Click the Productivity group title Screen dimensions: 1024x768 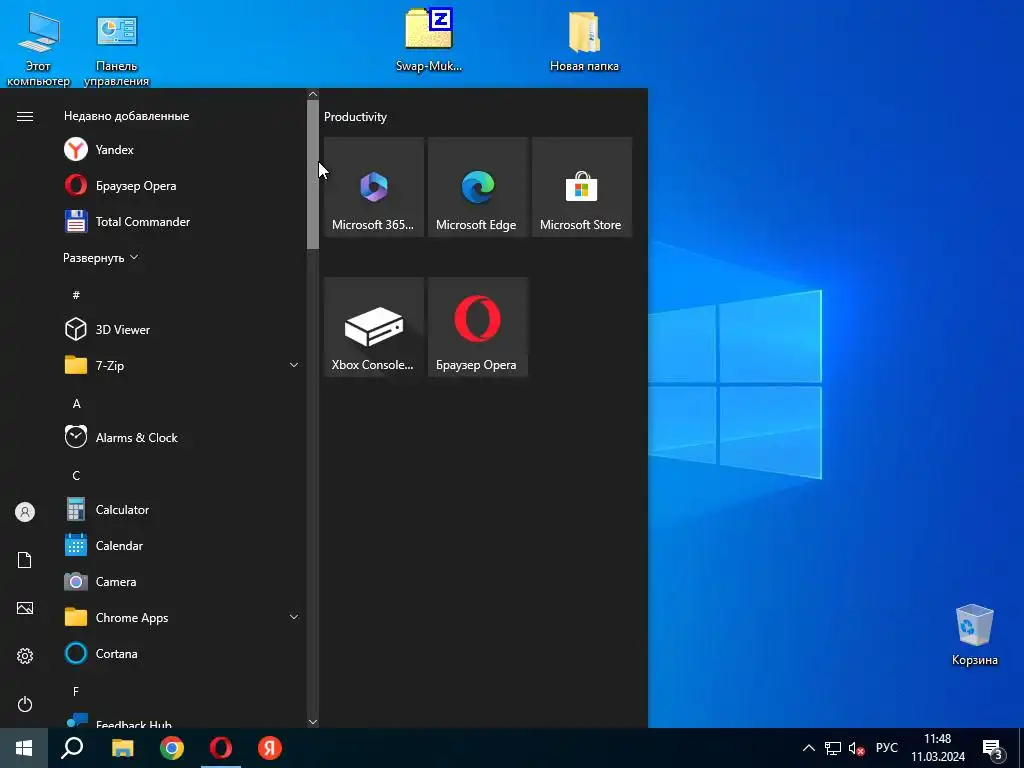355,117
